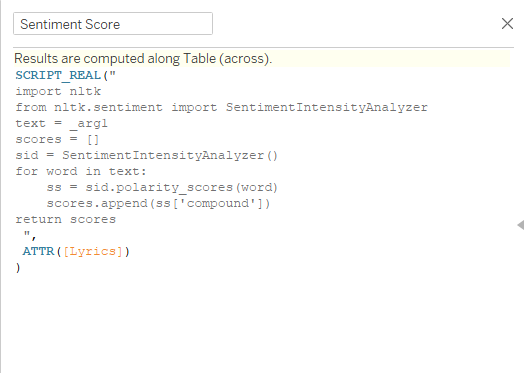Click the SCRIPT_REAL function keyword
The width and height of the screenshot is (526, 373).
(x=58, y=75)
